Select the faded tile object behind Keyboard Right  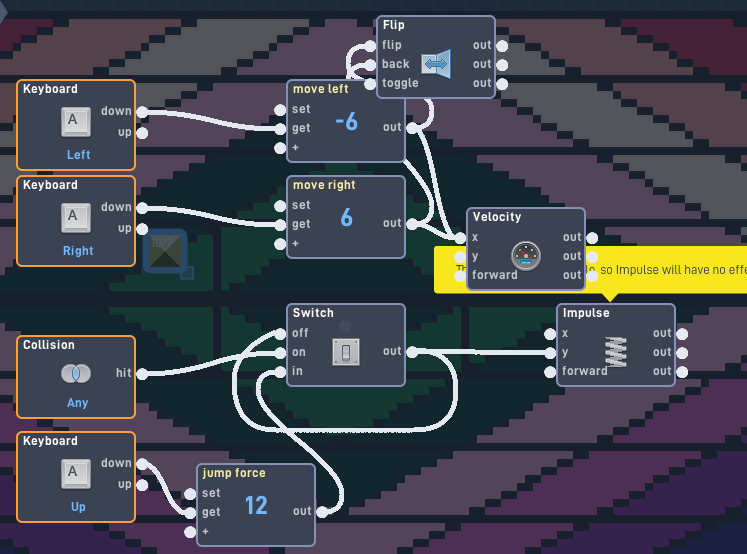165,252
